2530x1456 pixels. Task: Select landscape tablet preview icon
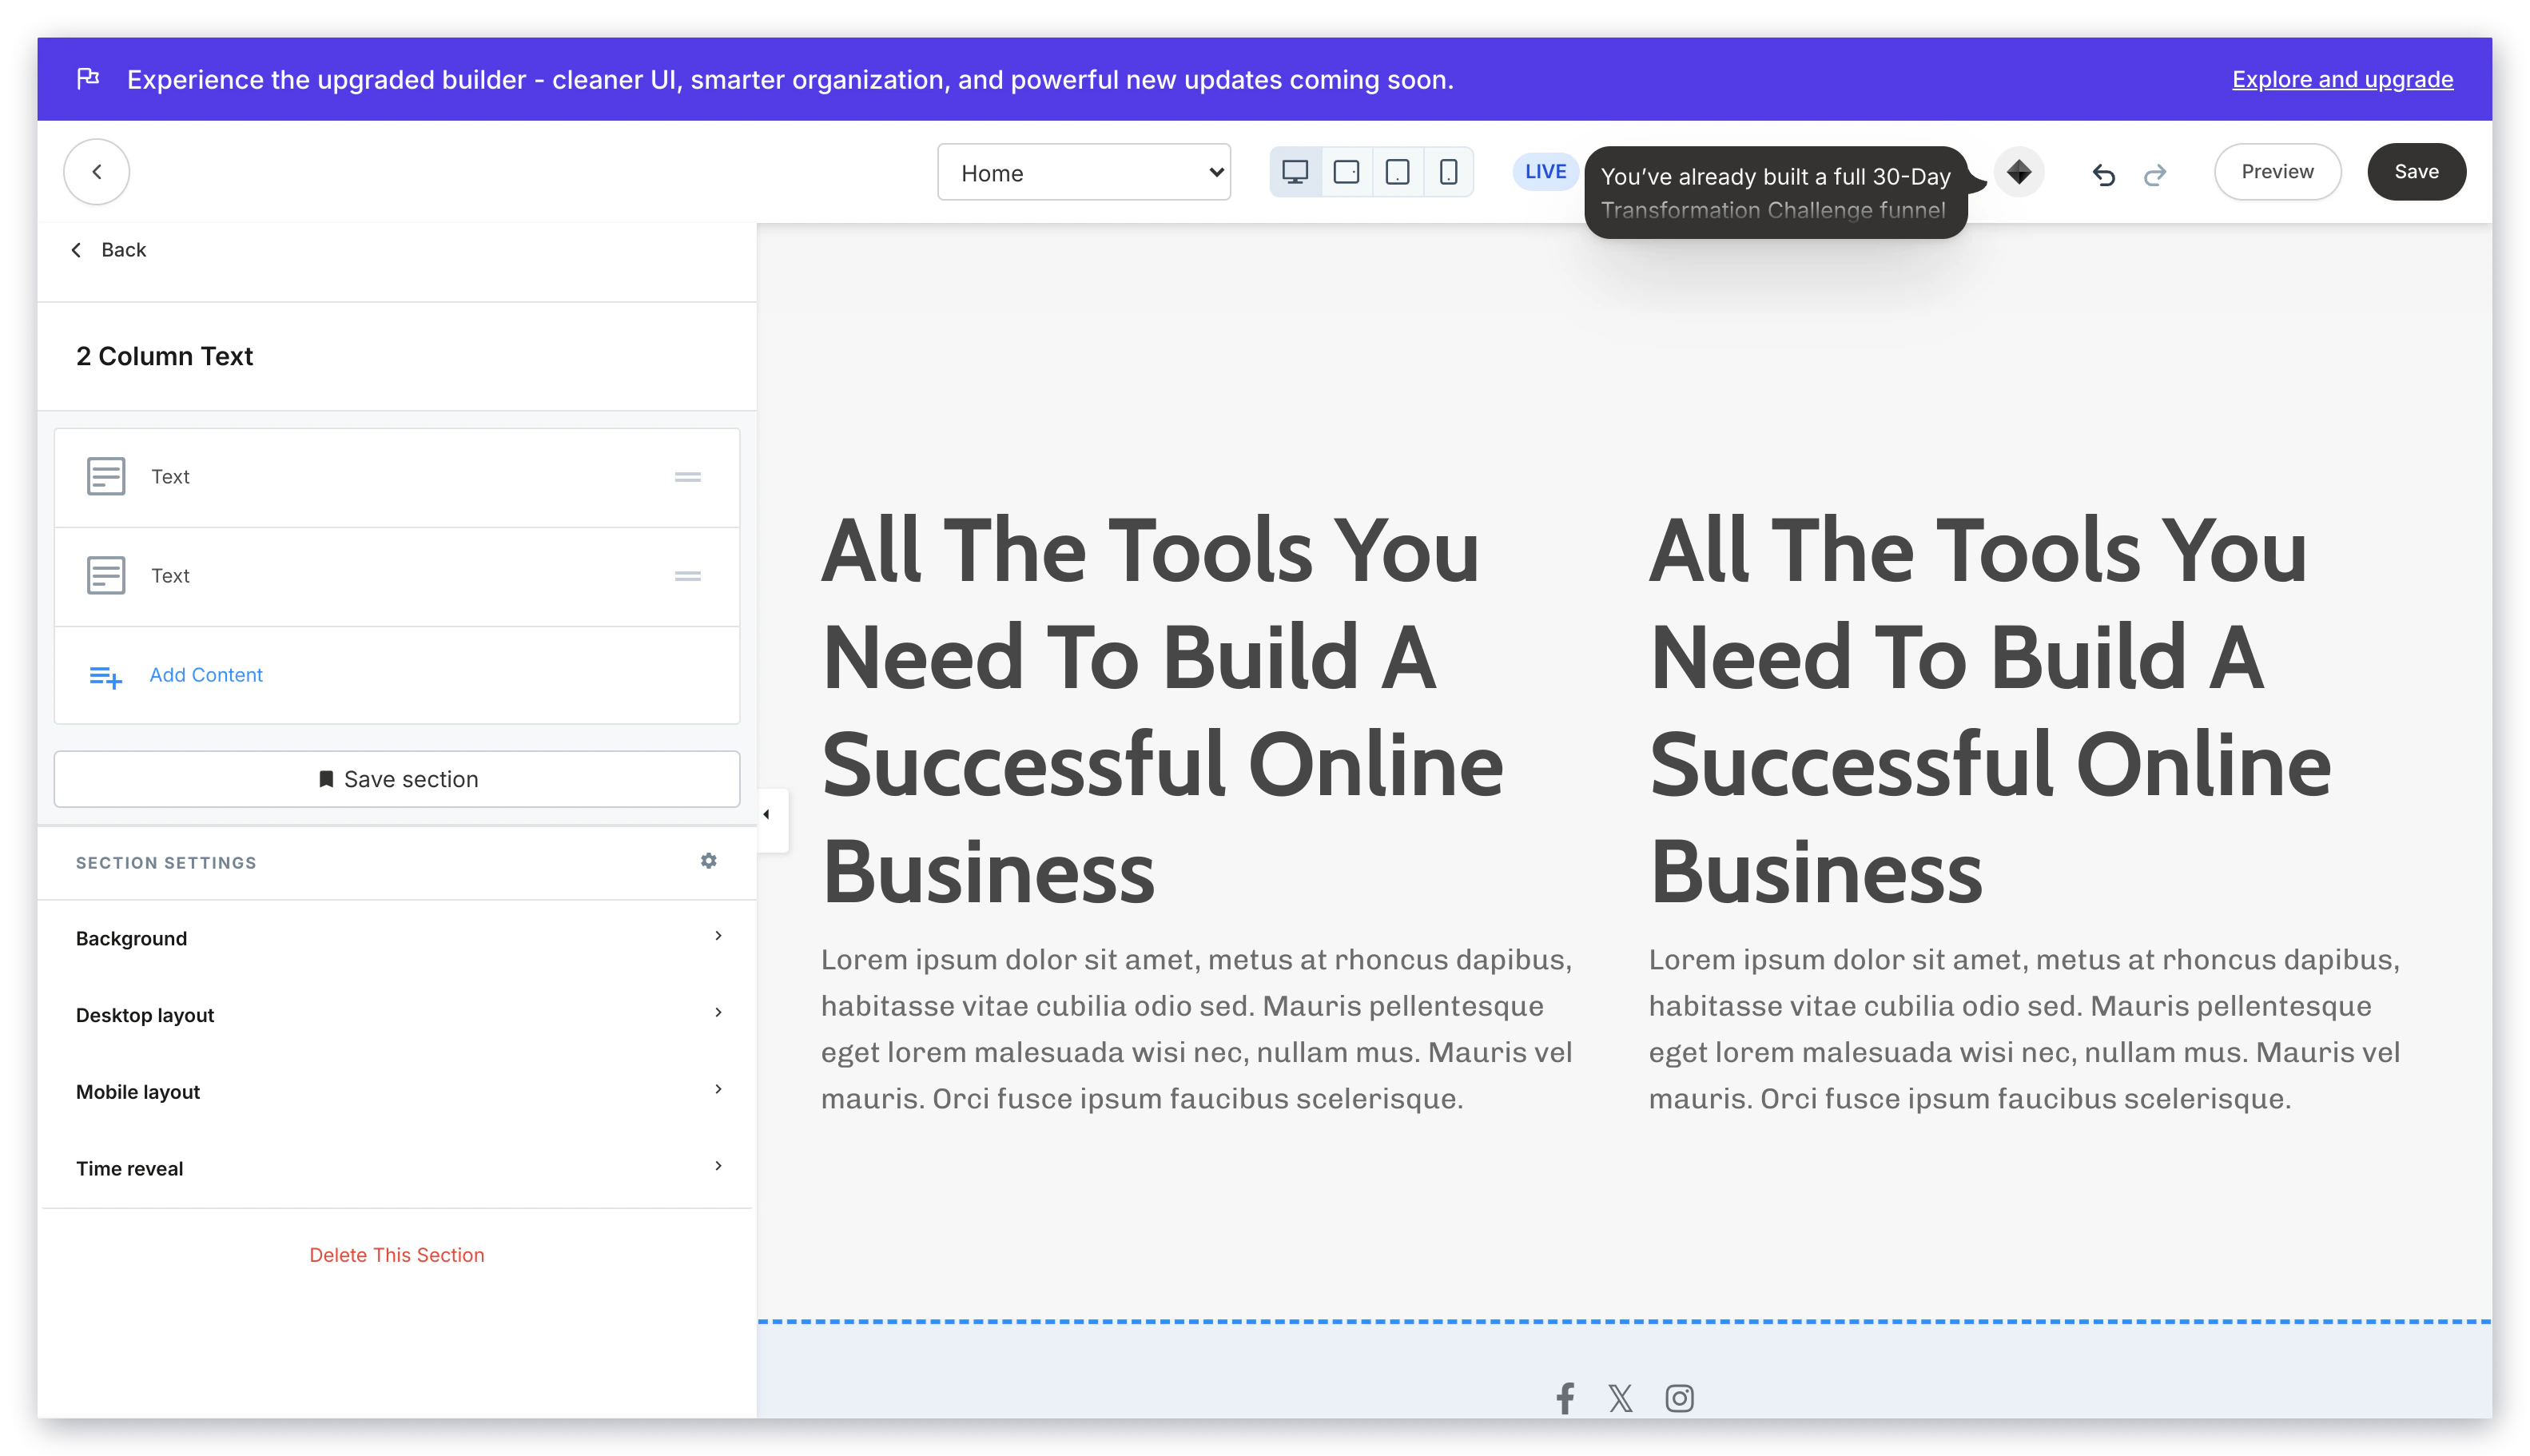[x=1346, y=172]
